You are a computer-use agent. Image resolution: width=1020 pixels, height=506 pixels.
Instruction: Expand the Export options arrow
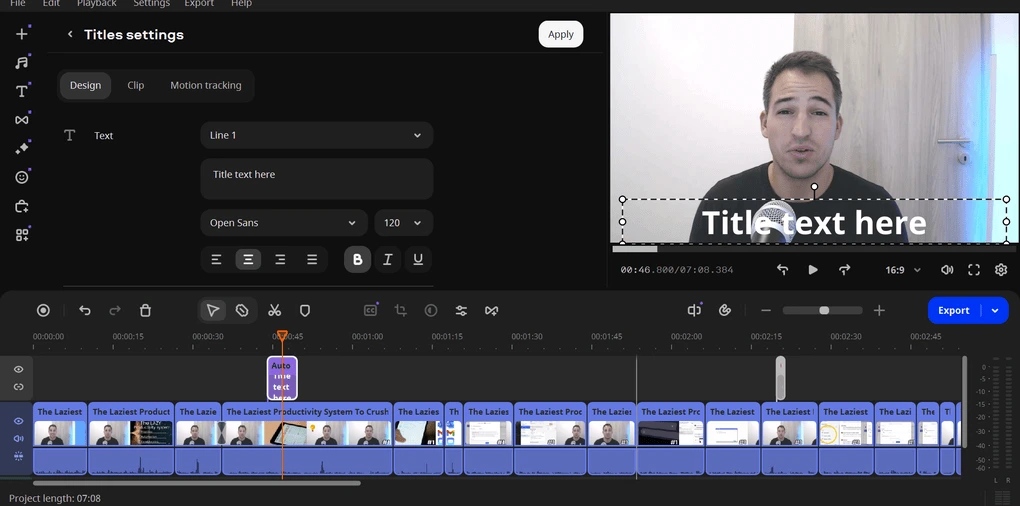[995, 310]
